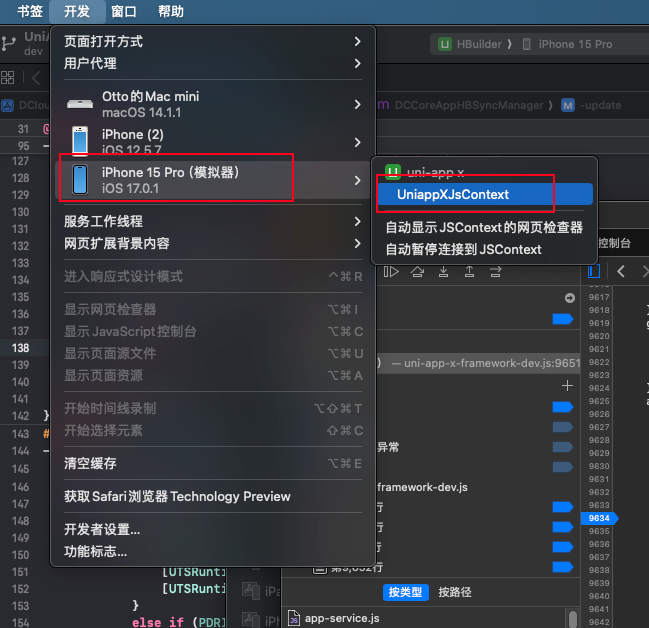Click the Mac mini device icon

tap(80, 104)
